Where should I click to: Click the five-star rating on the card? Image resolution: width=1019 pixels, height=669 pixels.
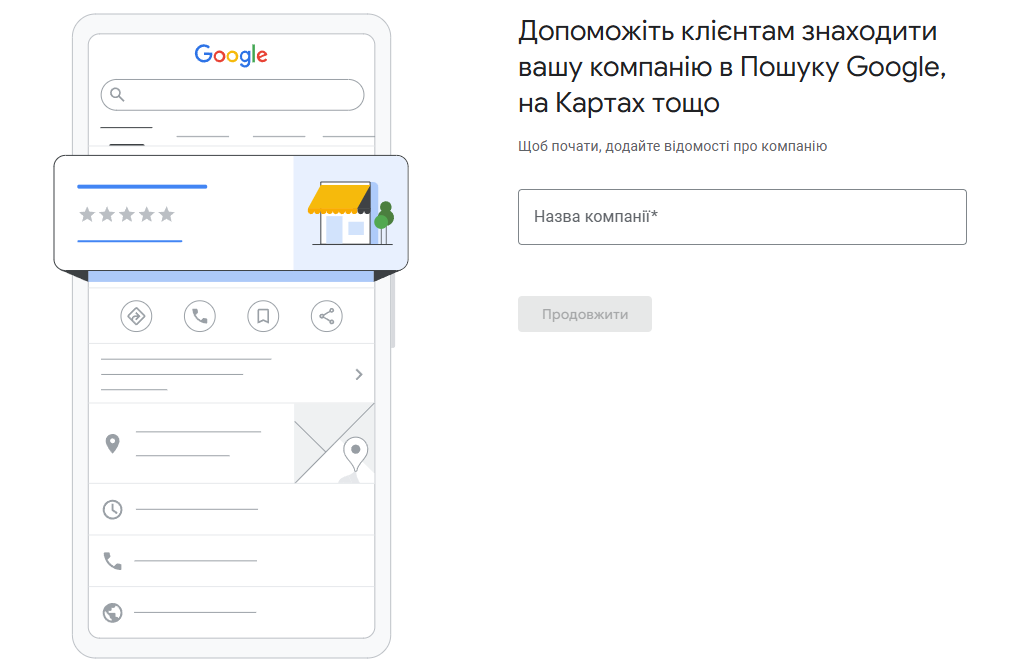[127, 214]
